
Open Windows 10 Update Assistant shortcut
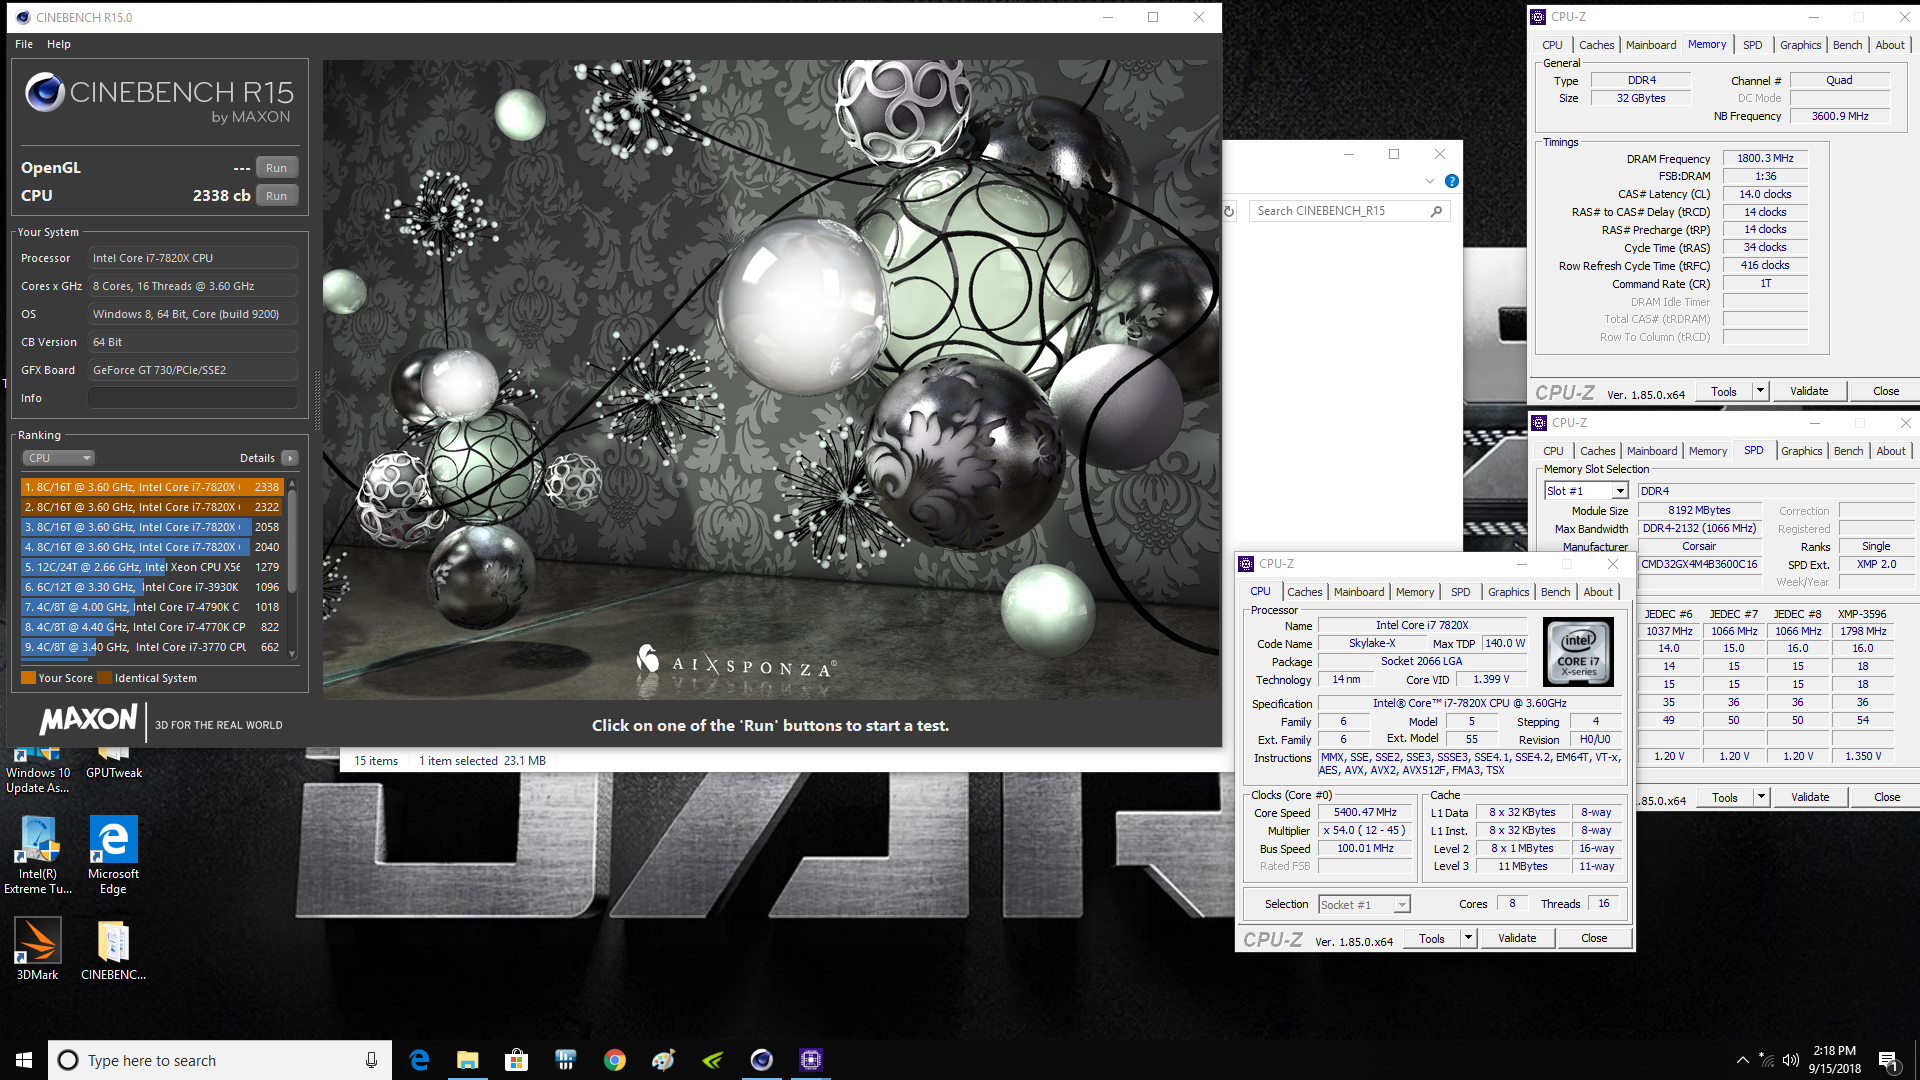tap(38, 768)
